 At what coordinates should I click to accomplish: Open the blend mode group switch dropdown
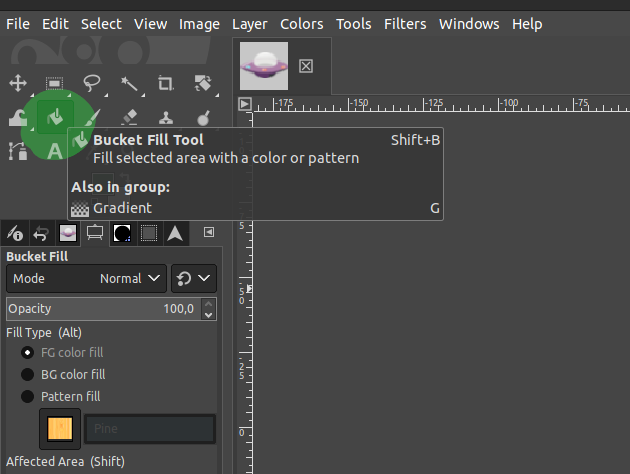[194, 278]
